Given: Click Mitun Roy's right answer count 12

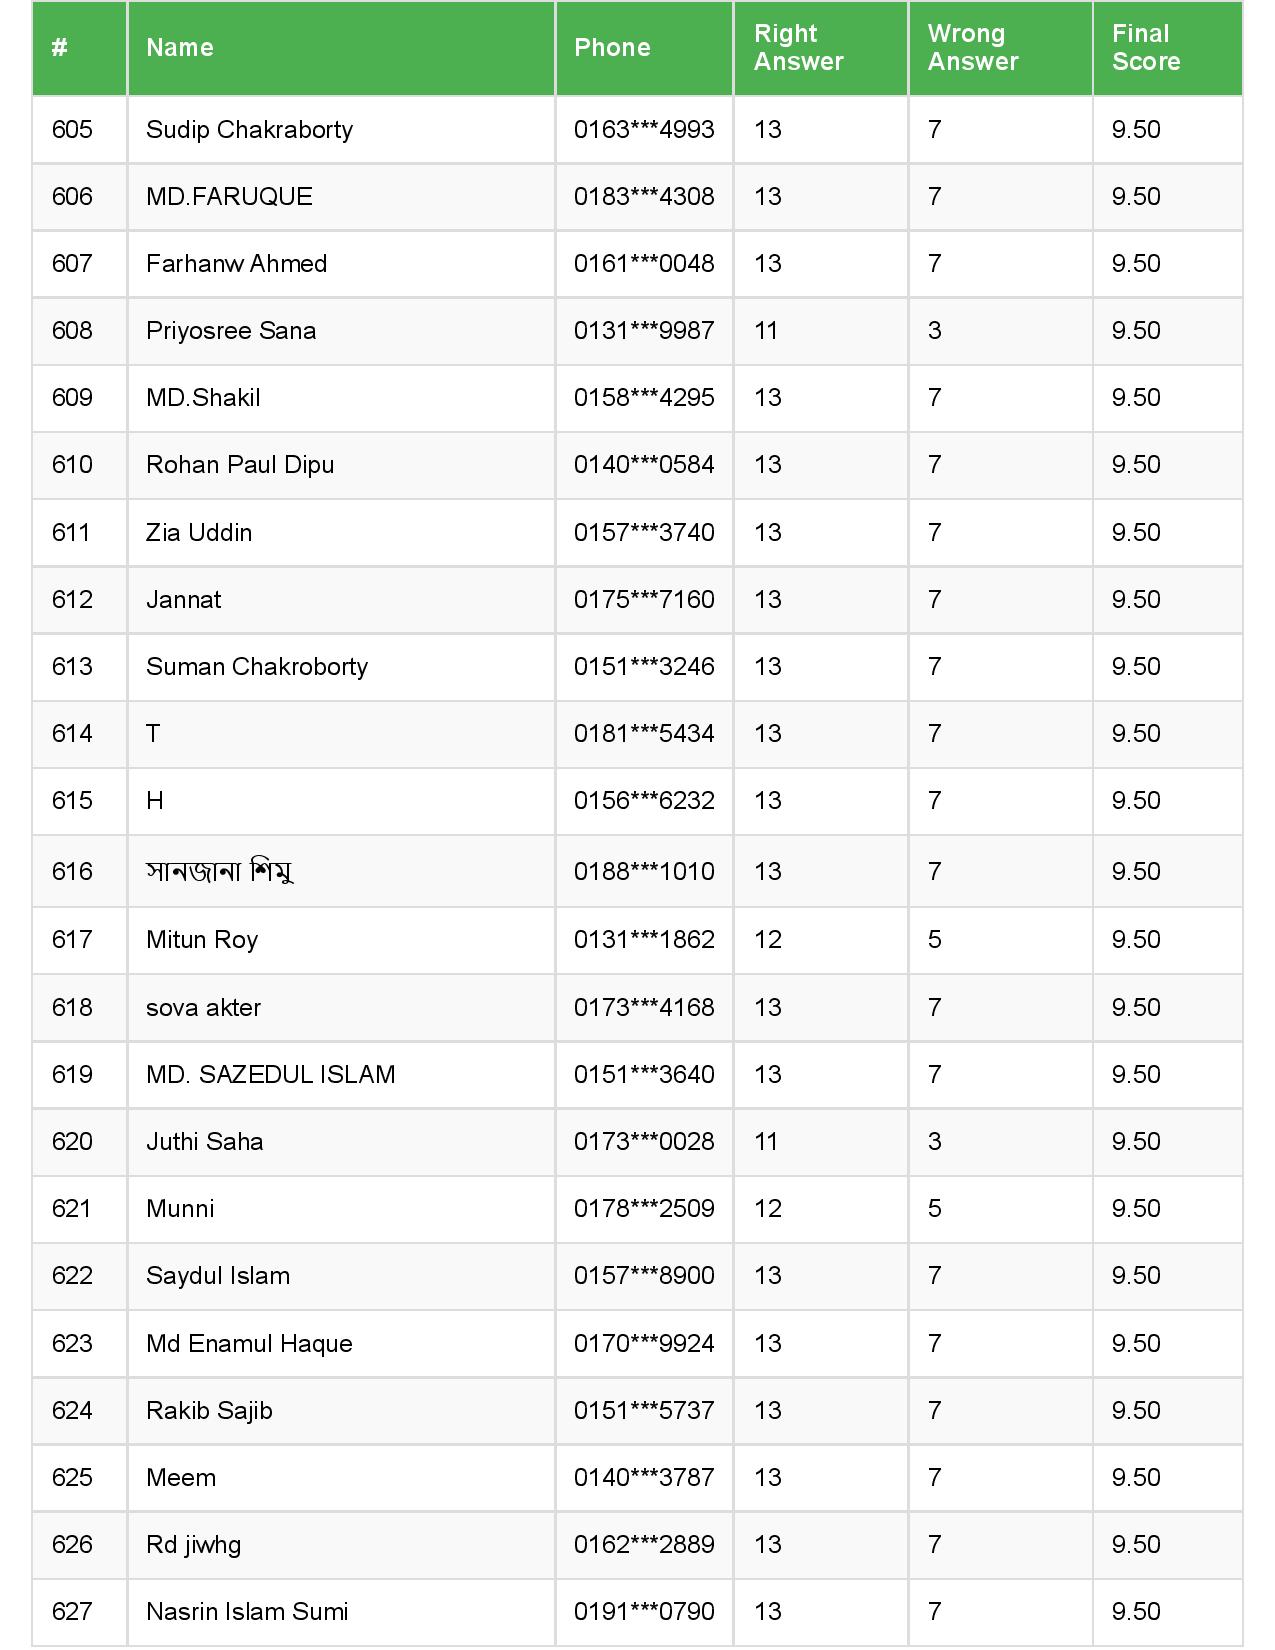Looking at the screenshot, I should pyautogui.click(x=768, y=940).
